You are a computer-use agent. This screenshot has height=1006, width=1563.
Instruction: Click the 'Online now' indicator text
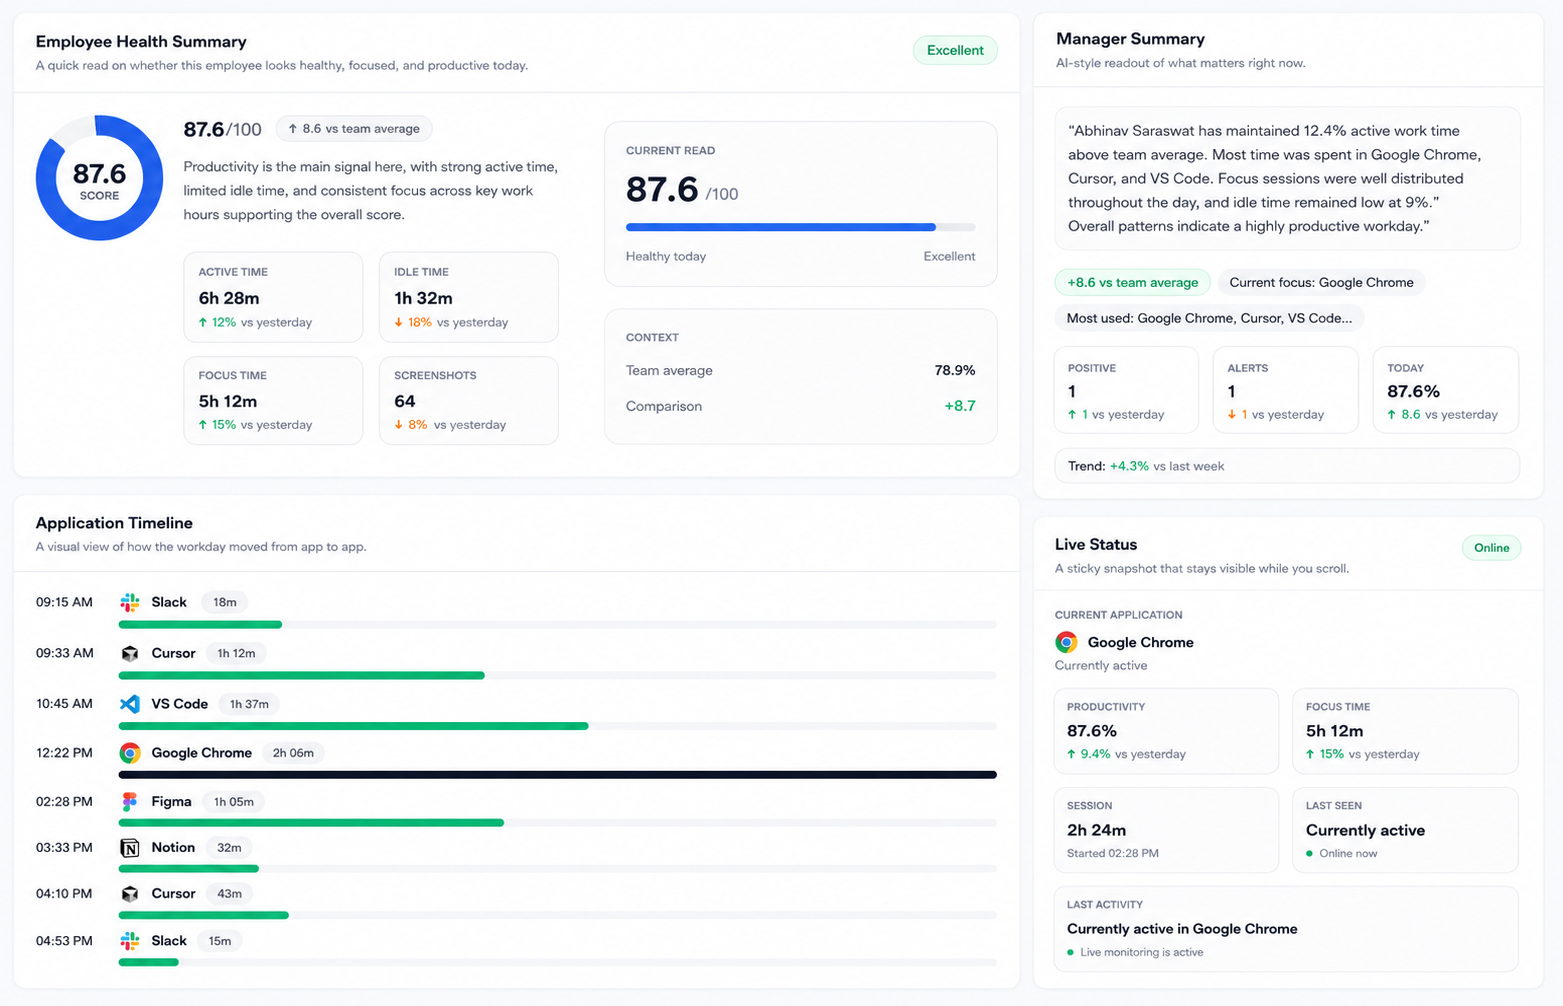click(x=1348, y=853)
